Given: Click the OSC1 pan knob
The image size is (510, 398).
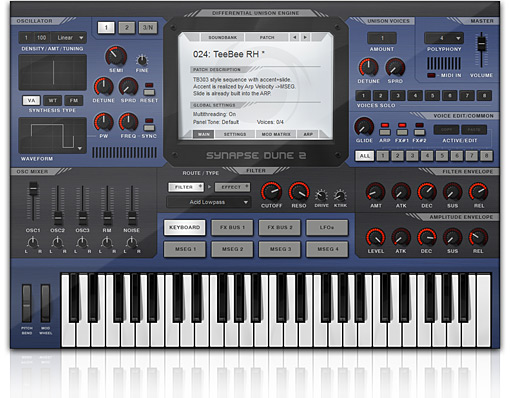Looking at the screenshot, I should (33, 242).
